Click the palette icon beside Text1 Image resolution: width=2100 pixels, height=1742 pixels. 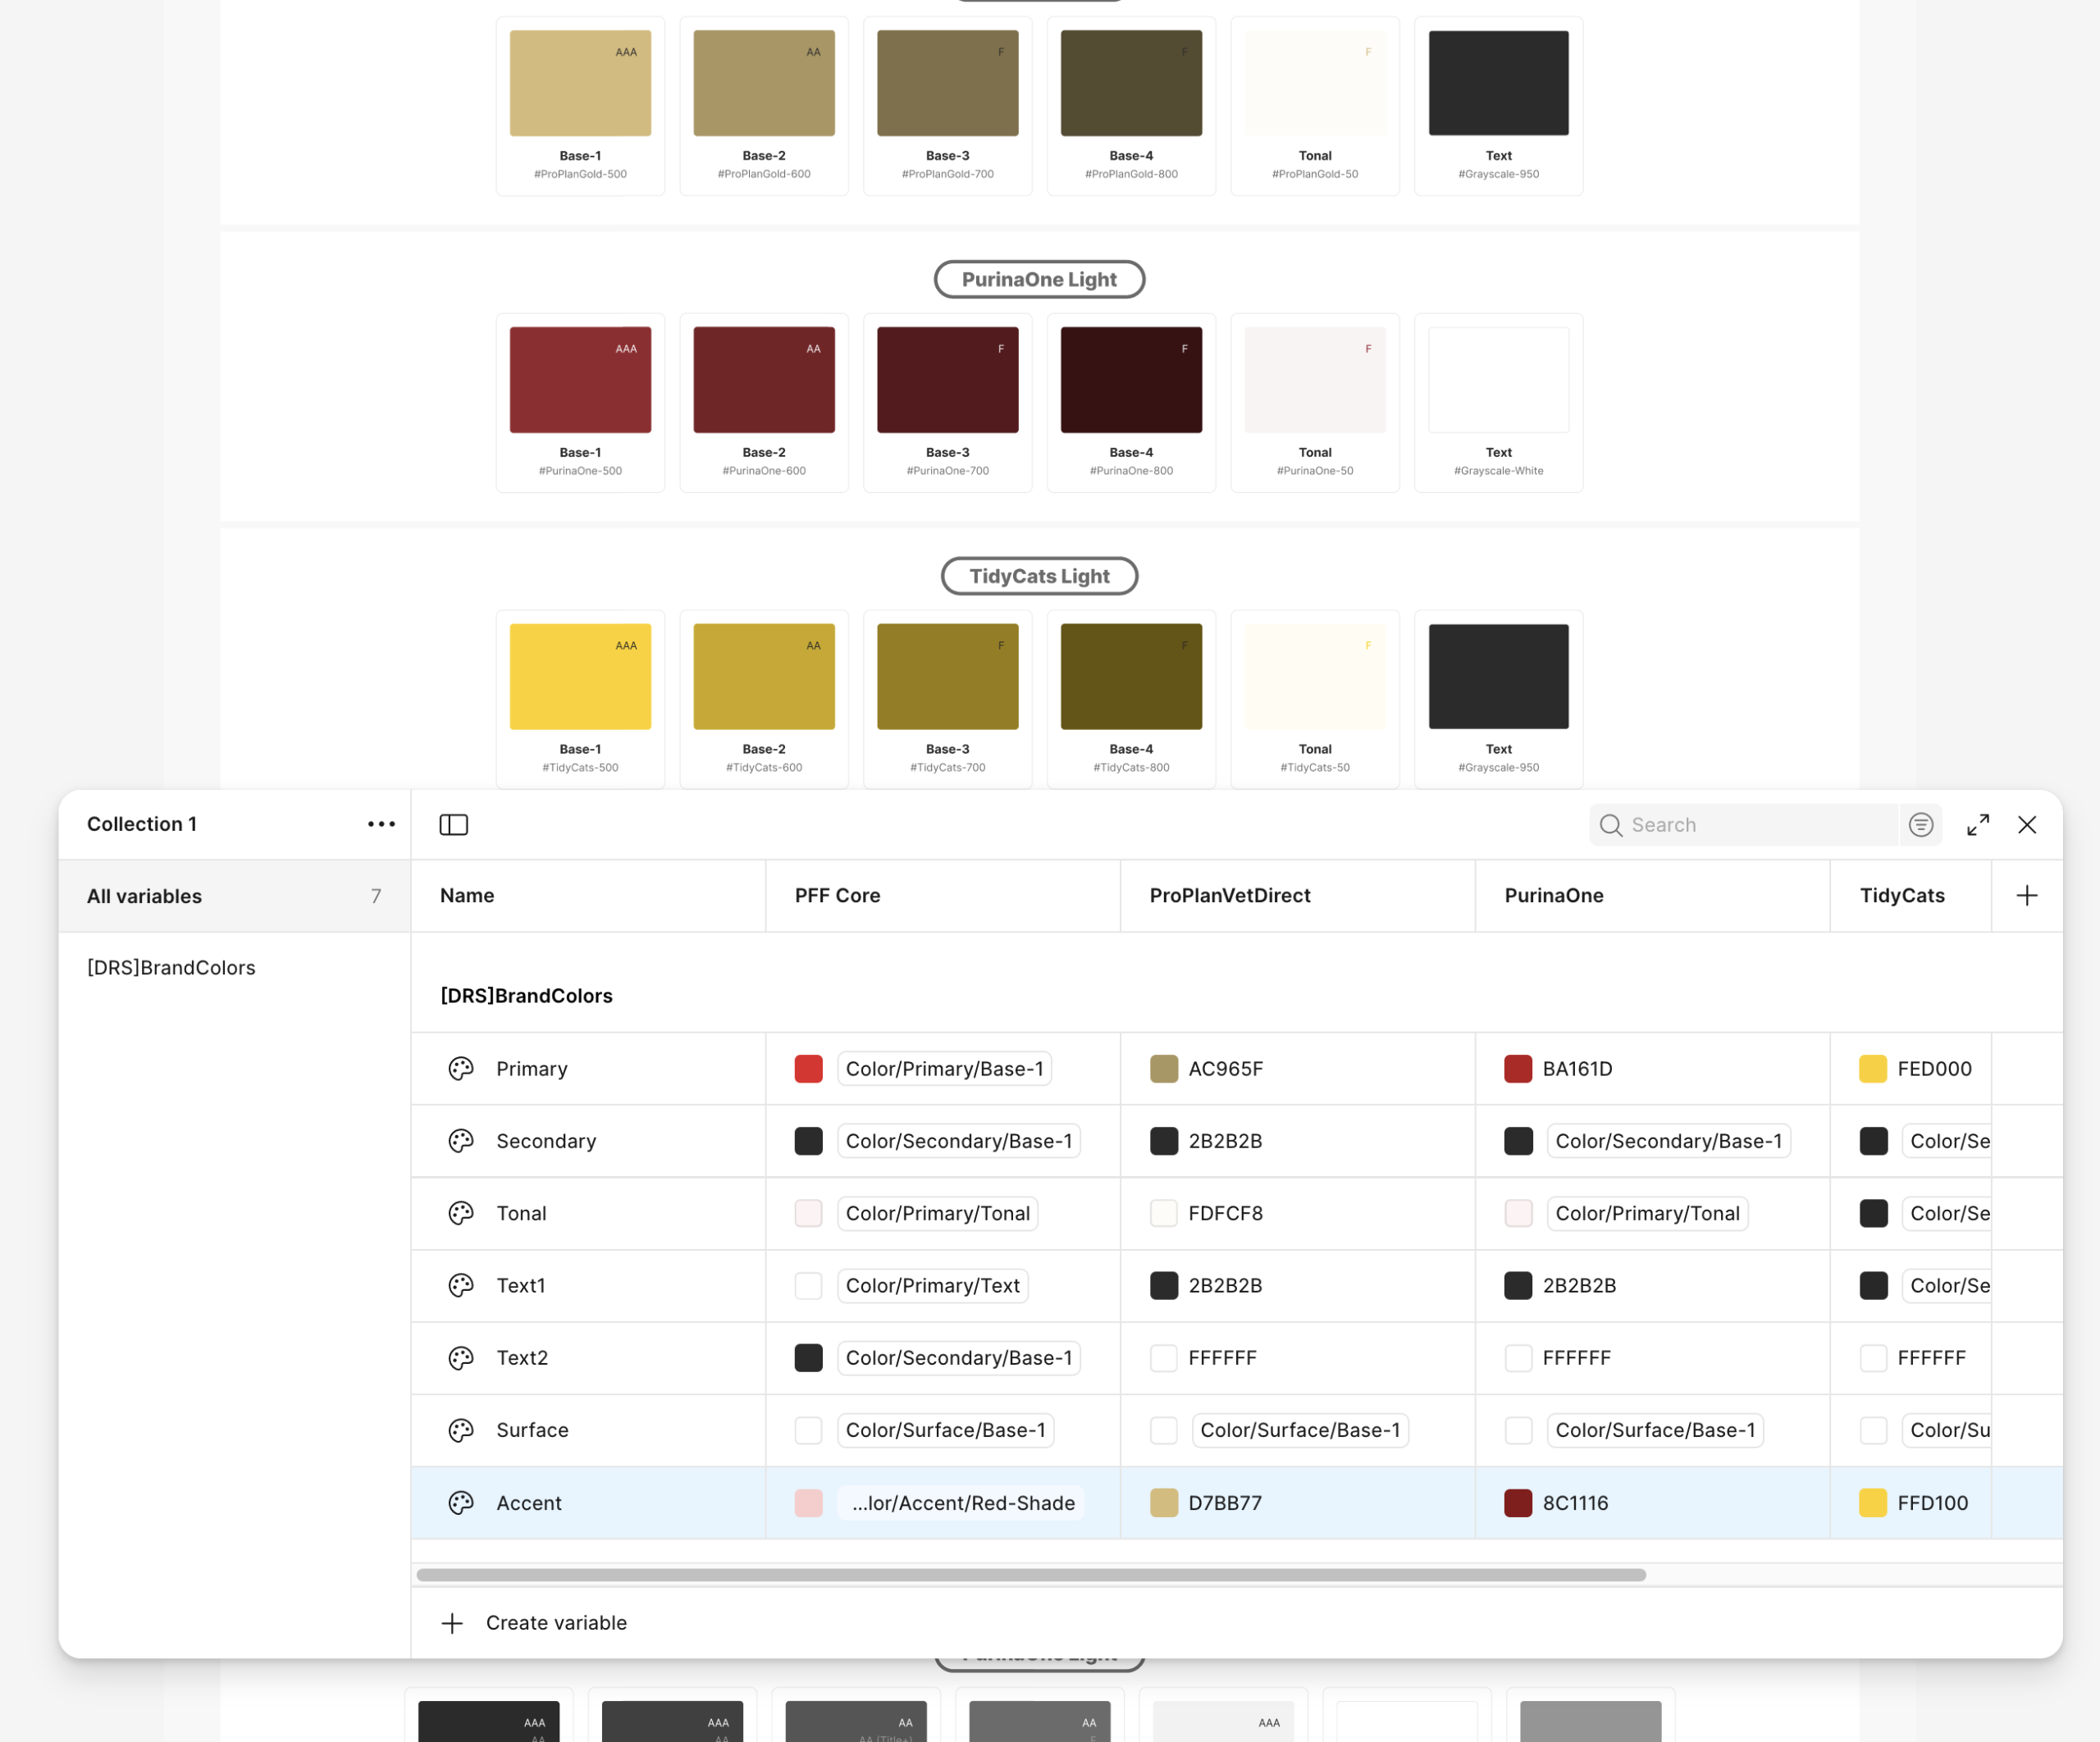[x=461, y=1285]
